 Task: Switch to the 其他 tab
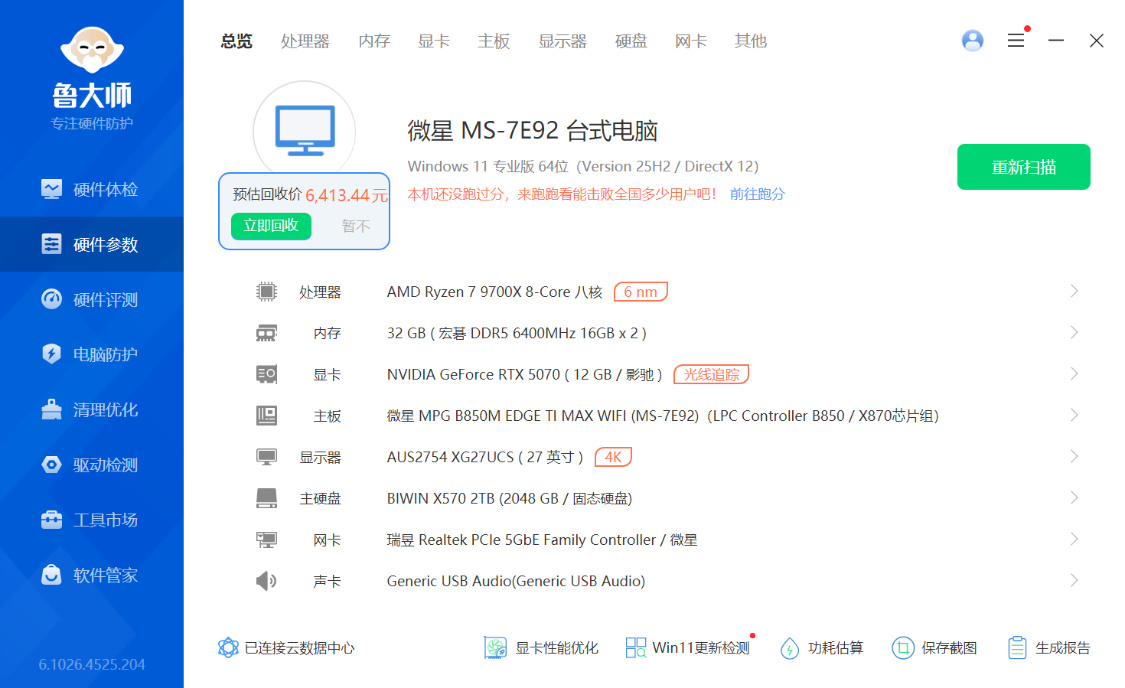750,41
